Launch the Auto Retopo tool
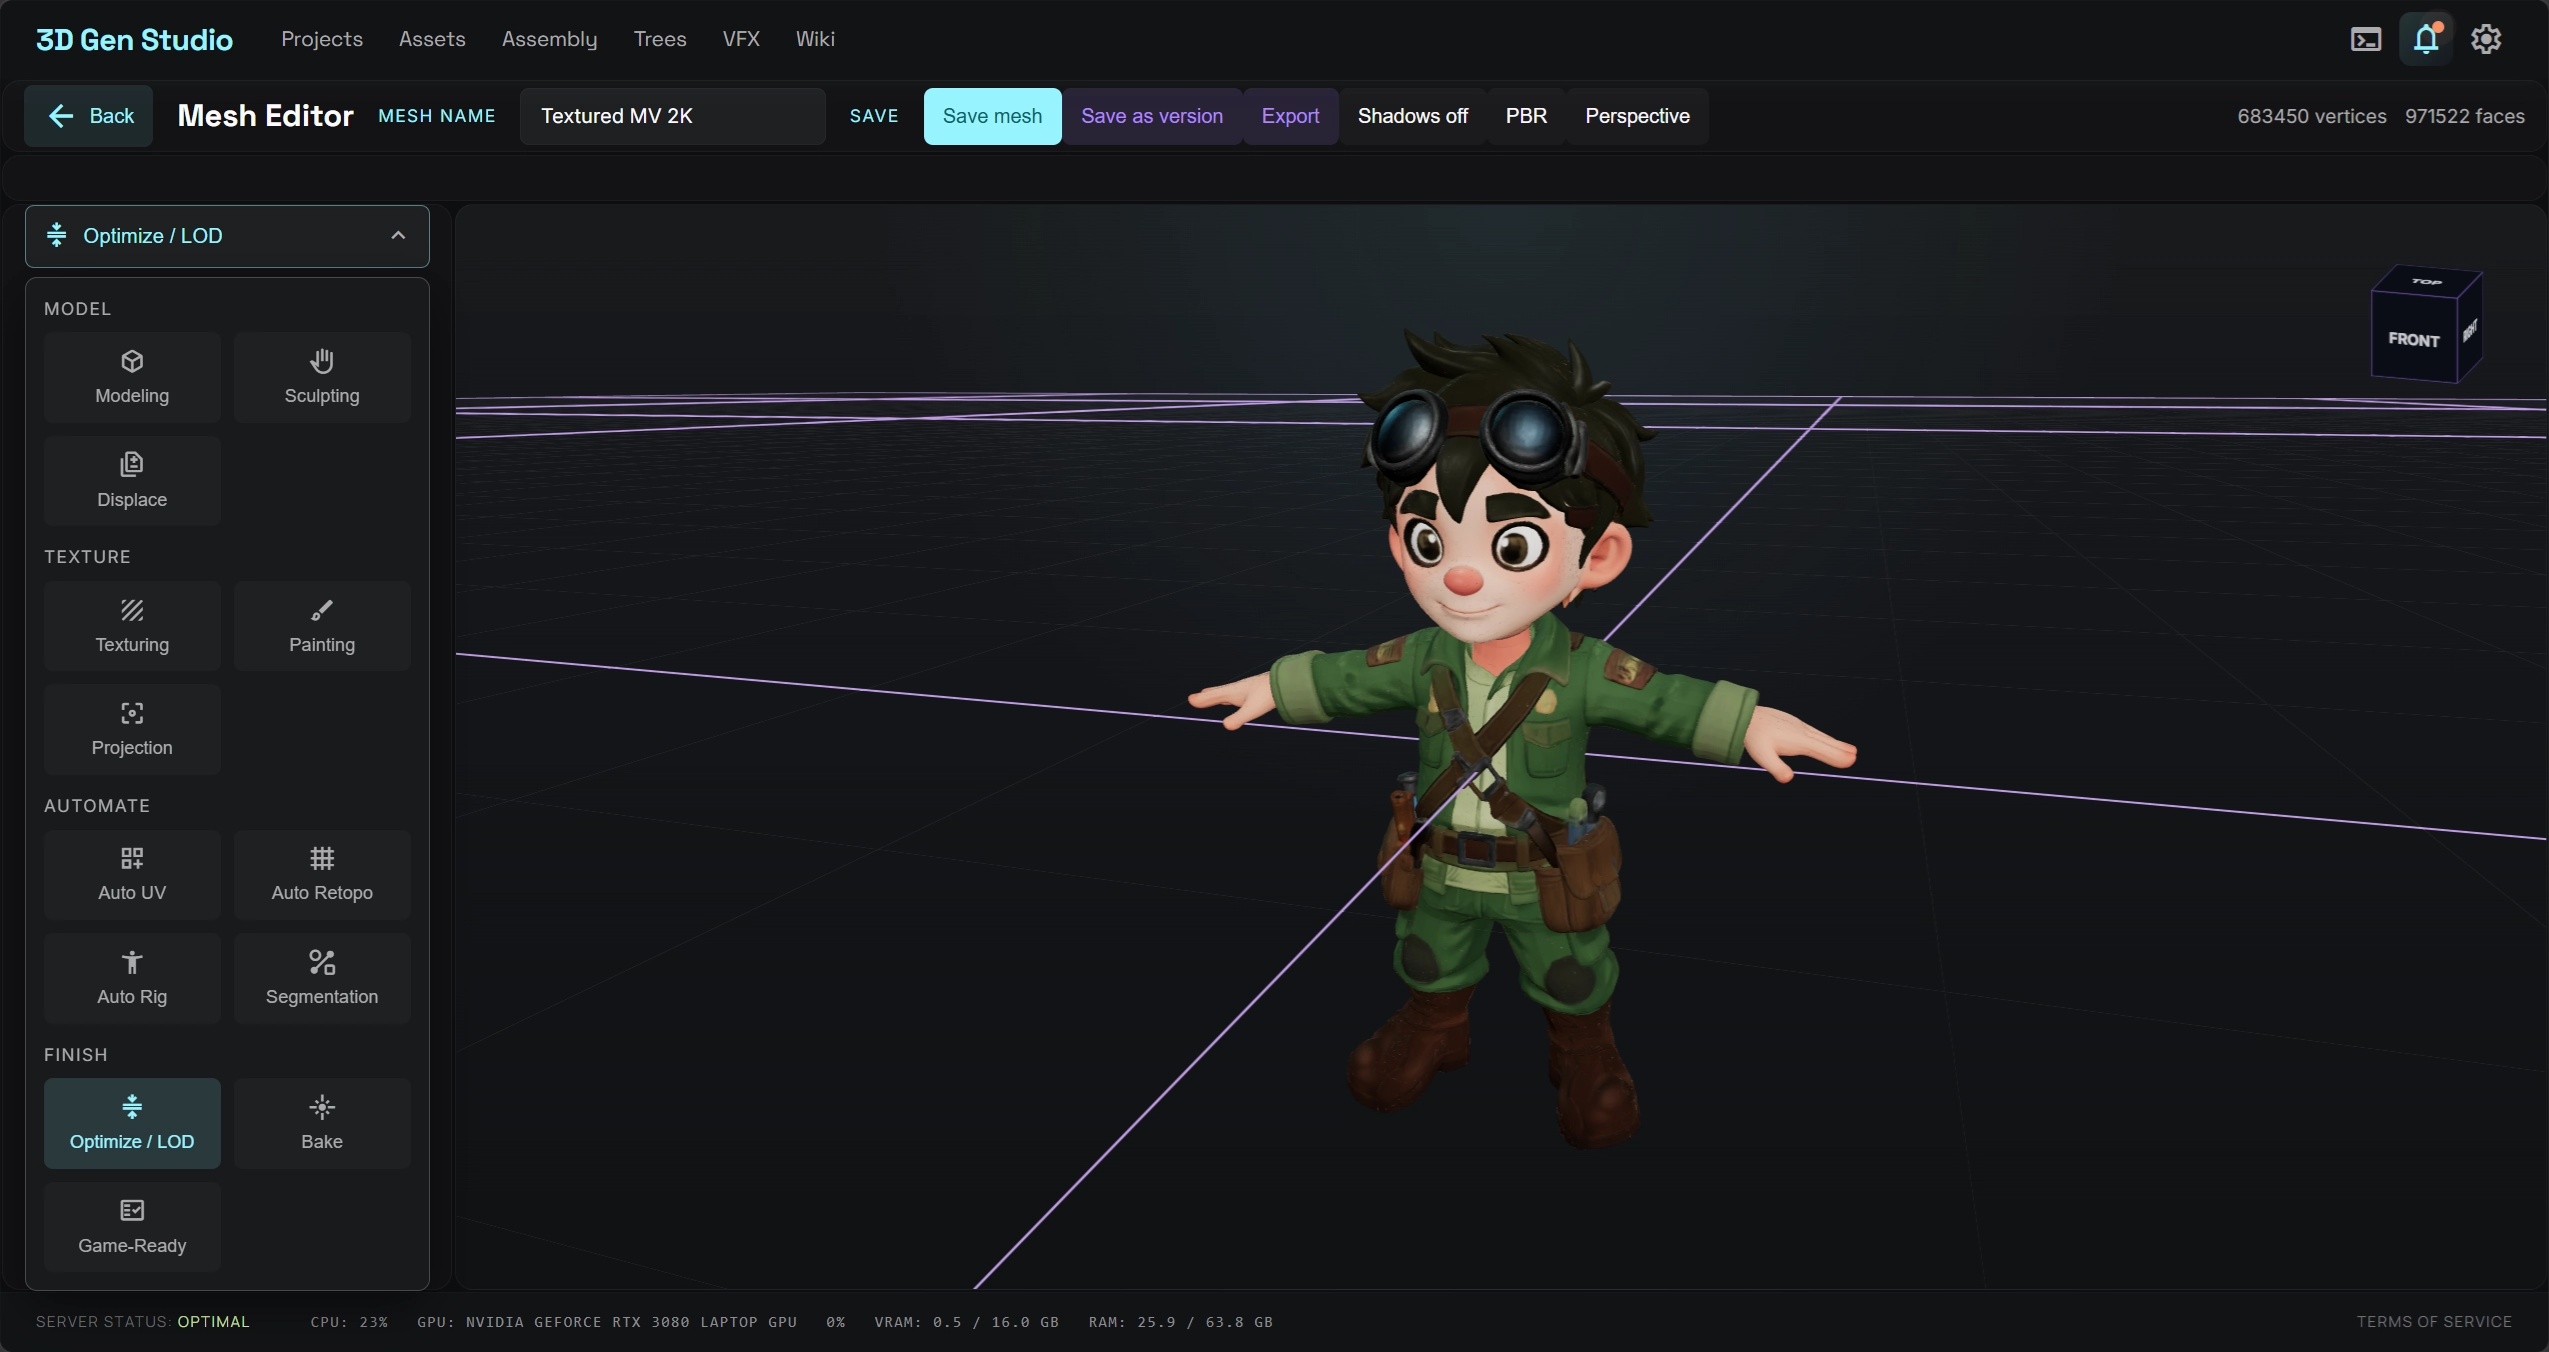 pyautogui.click(x=322, y=874)
